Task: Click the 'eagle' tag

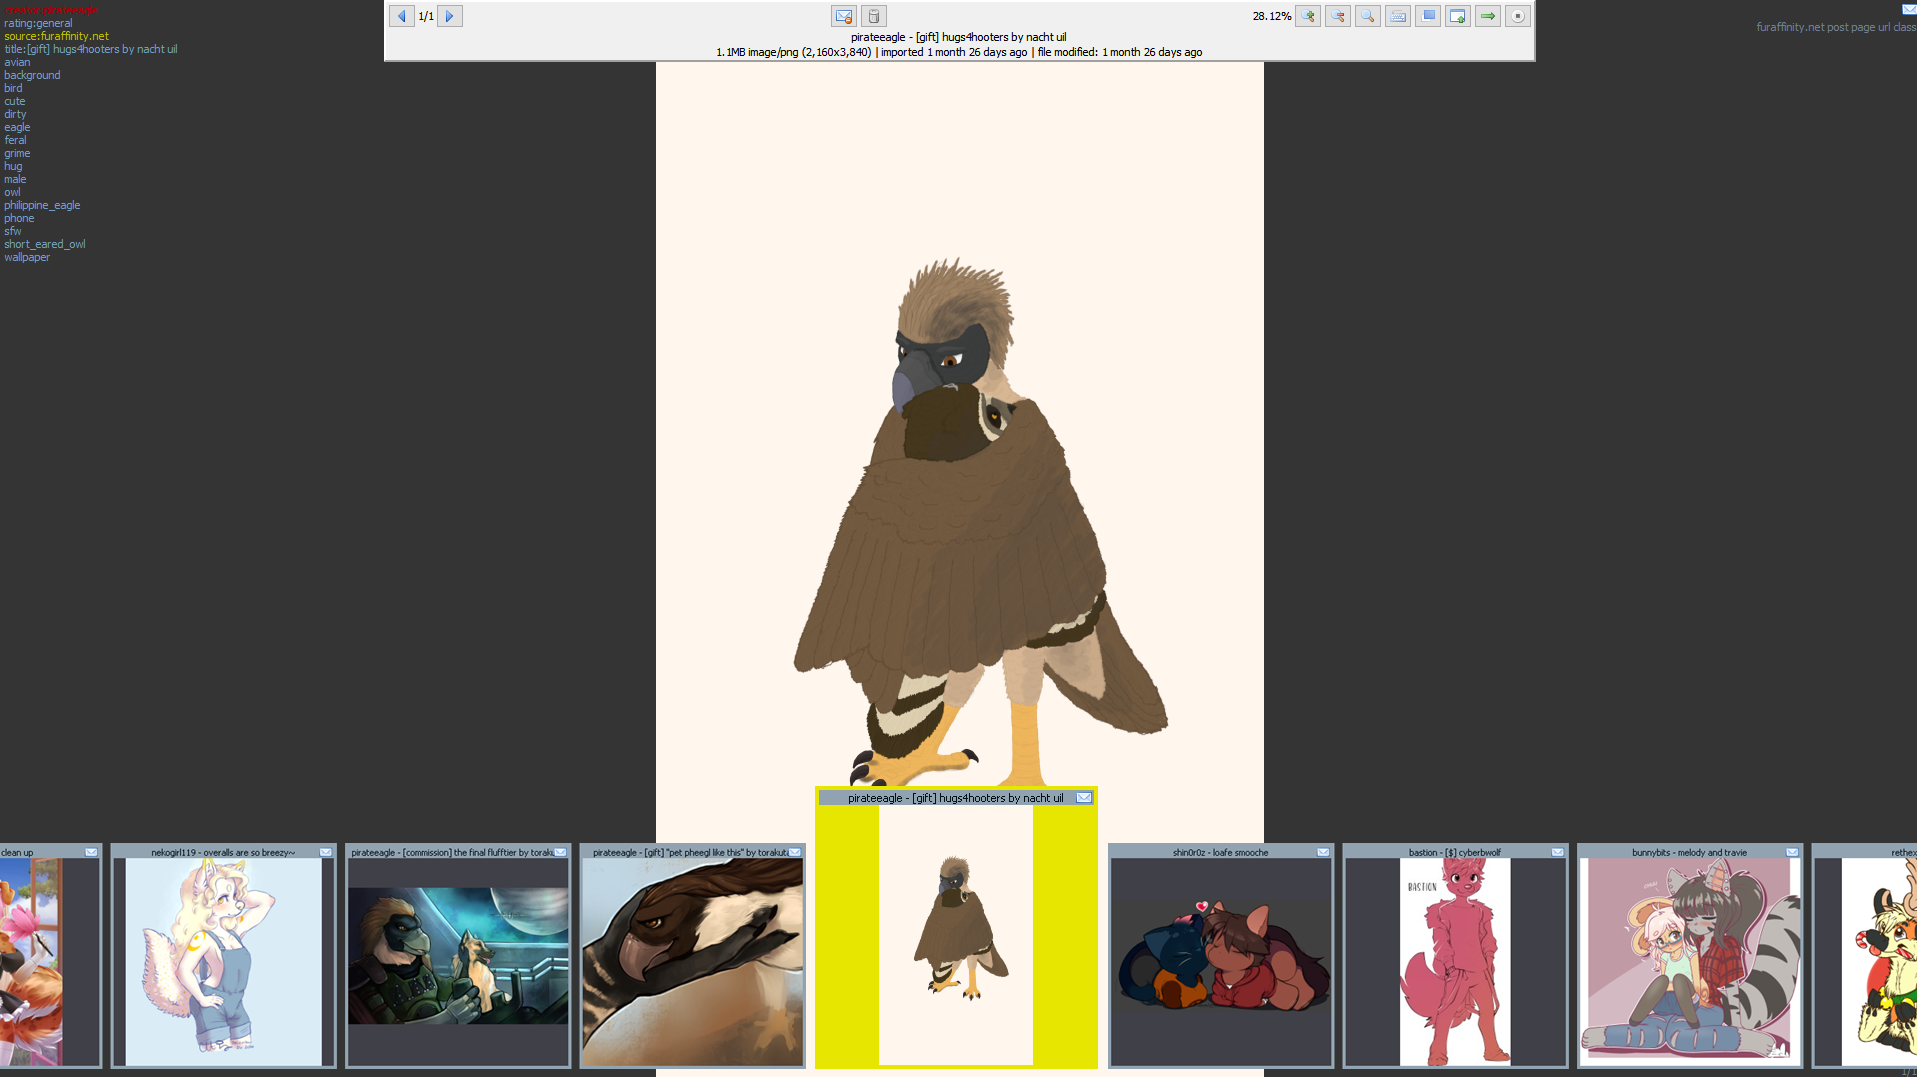Action: [x=17, y=127]
